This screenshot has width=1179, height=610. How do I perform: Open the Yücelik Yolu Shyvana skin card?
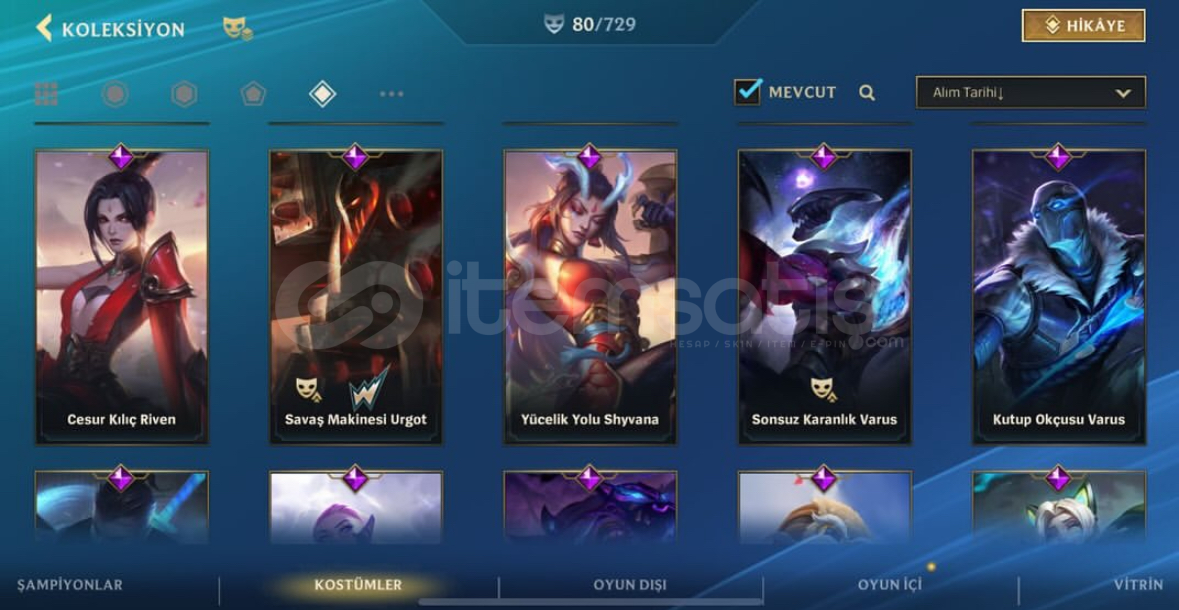coord(590,297)
